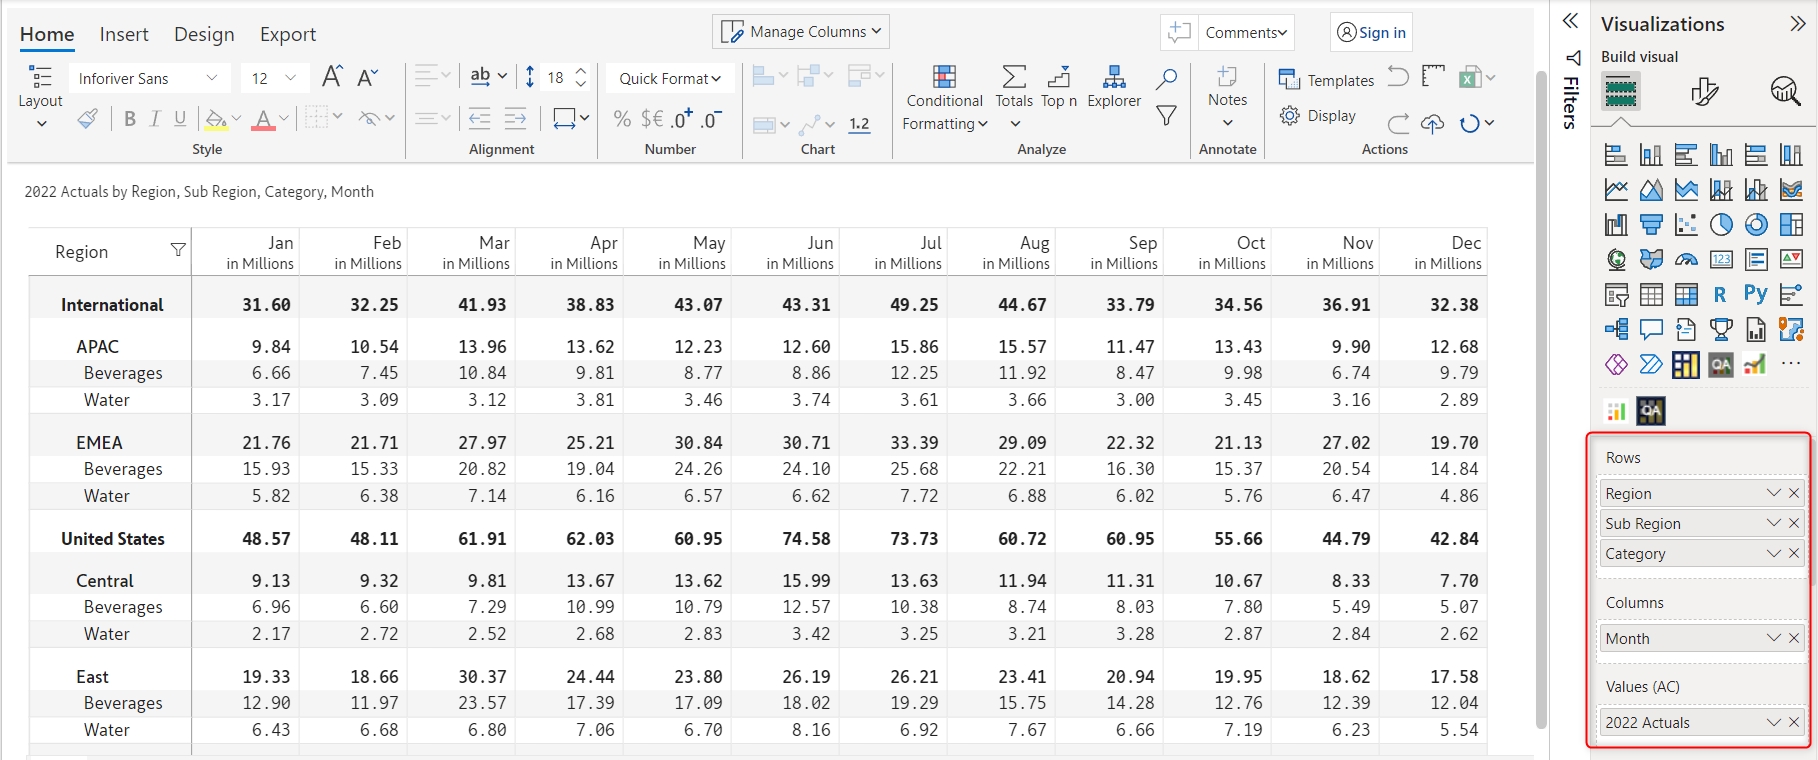
Task: Switch to the Insert tab
Action: [x=124, y=34]
